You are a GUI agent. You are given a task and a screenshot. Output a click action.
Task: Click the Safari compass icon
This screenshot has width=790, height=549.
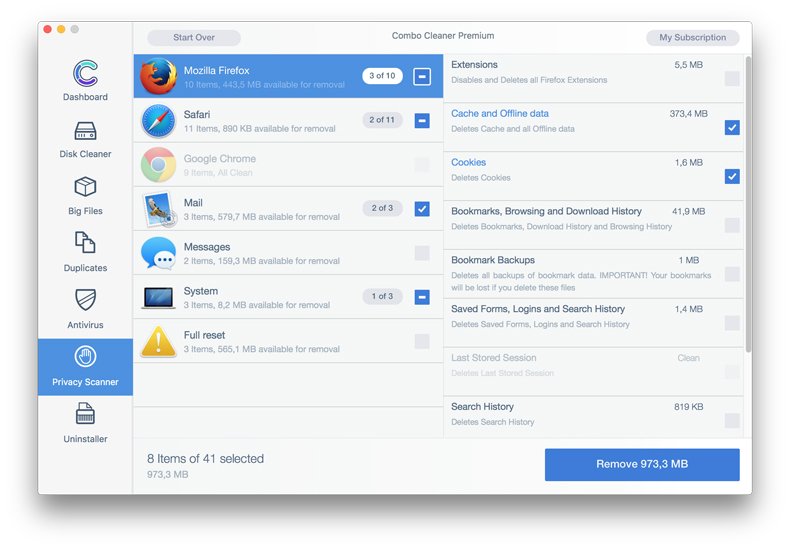coord(158,121)
